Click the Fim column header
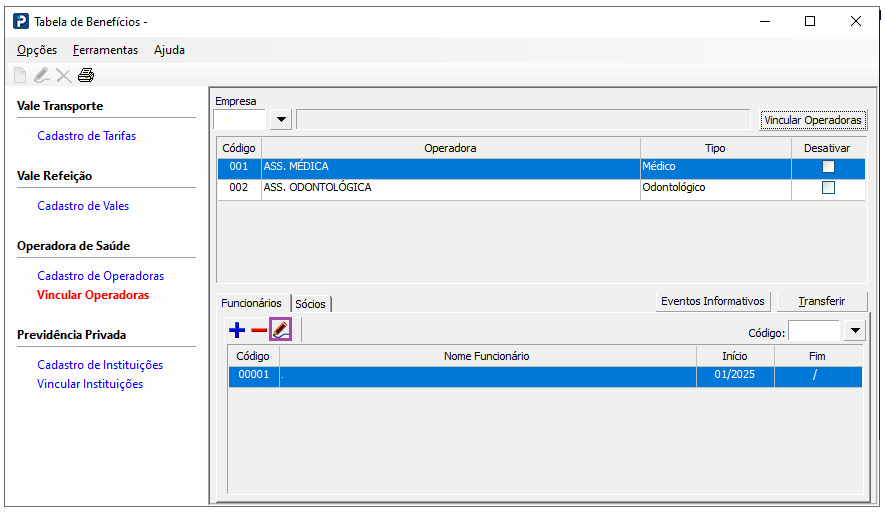885x513 pixels. pyautogui.click(x=817, y=356)
